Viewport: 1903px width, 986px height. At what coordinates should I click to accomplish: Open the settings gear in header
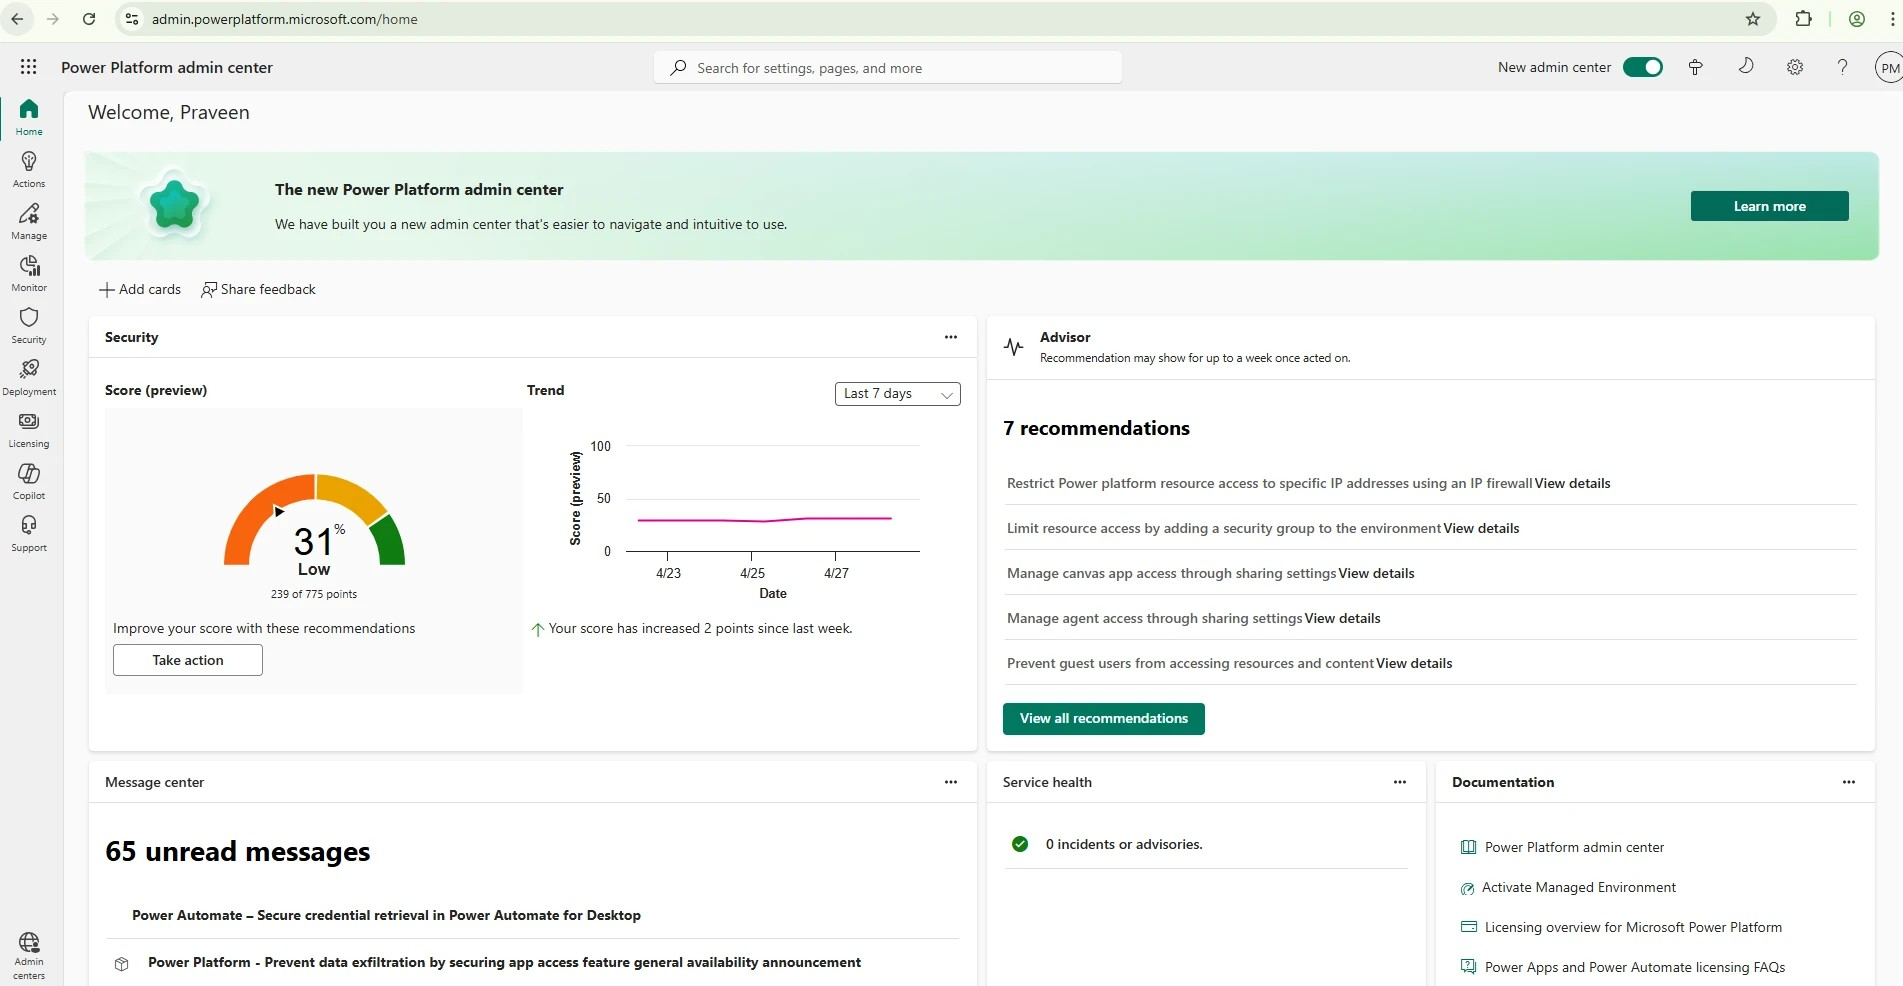point(1794,67)
